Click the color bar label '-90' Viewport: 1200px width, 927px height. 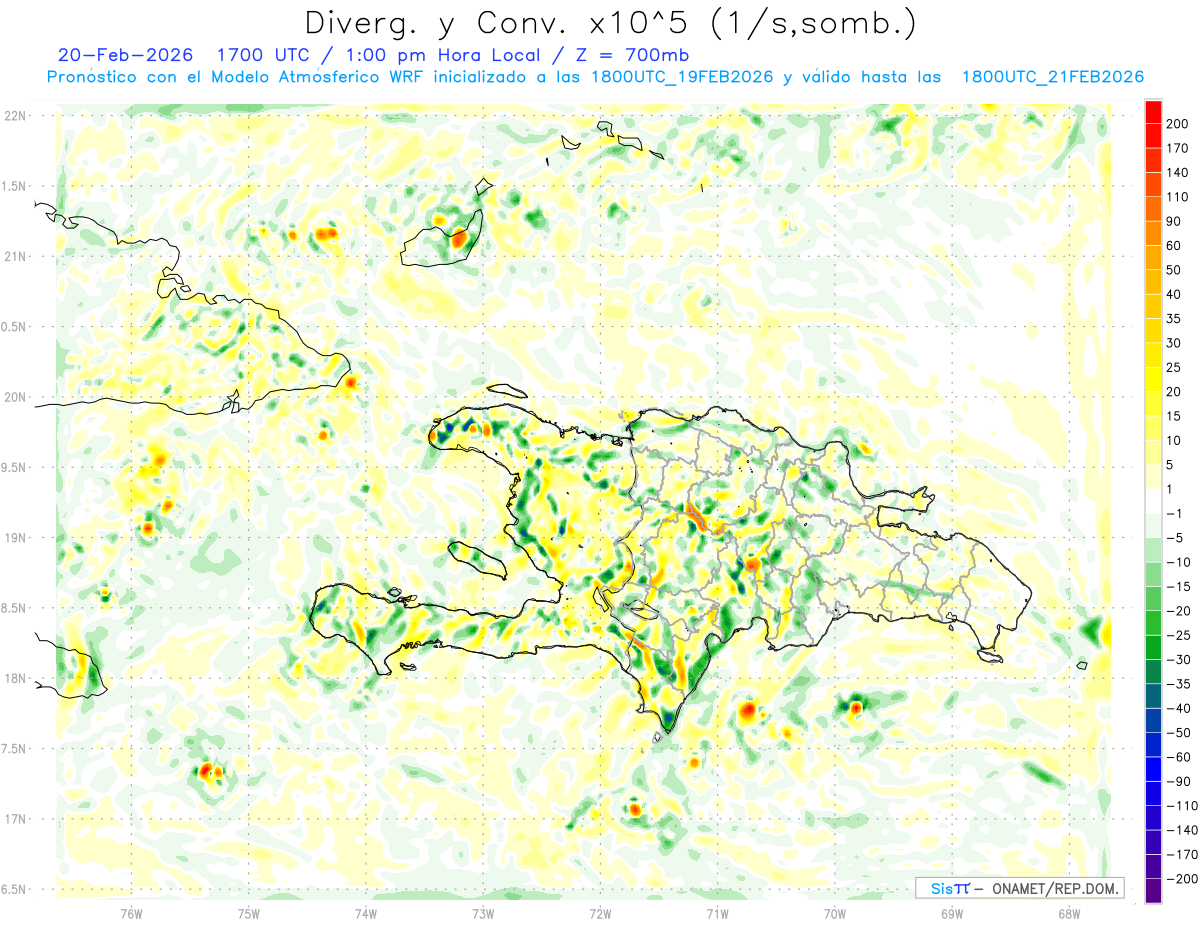point(1177,782)
